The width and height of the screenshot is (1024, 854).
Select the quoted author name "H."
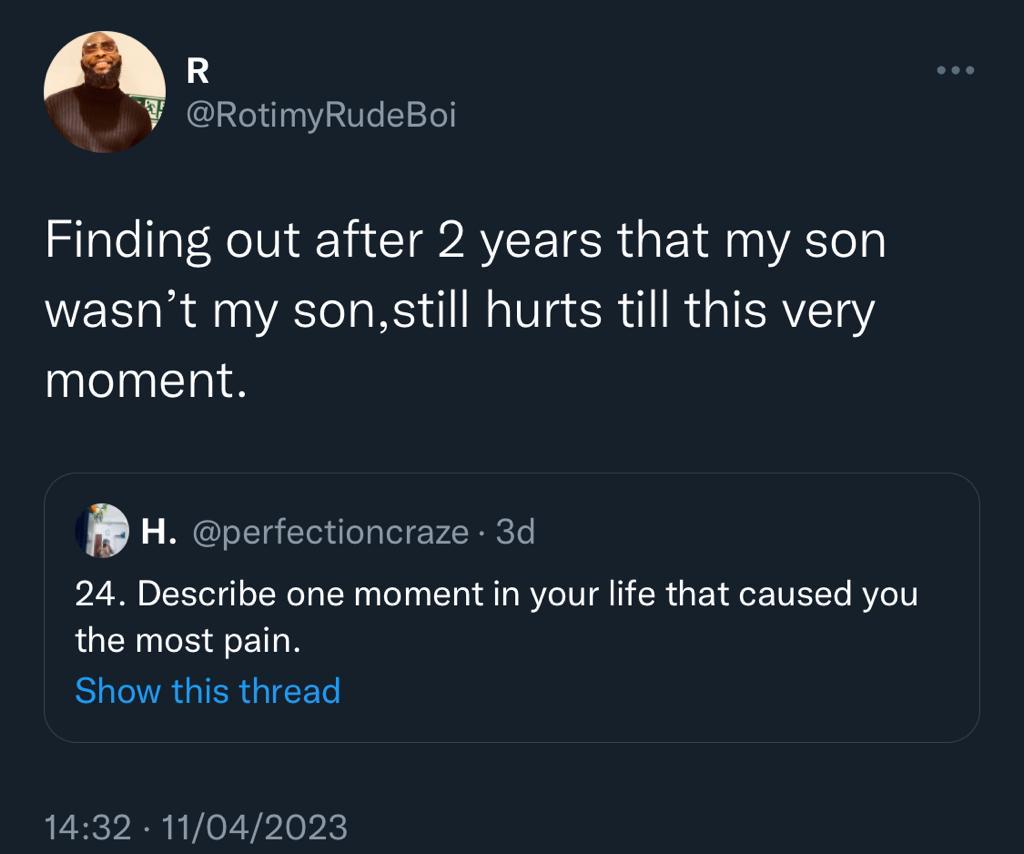(159, 532)
